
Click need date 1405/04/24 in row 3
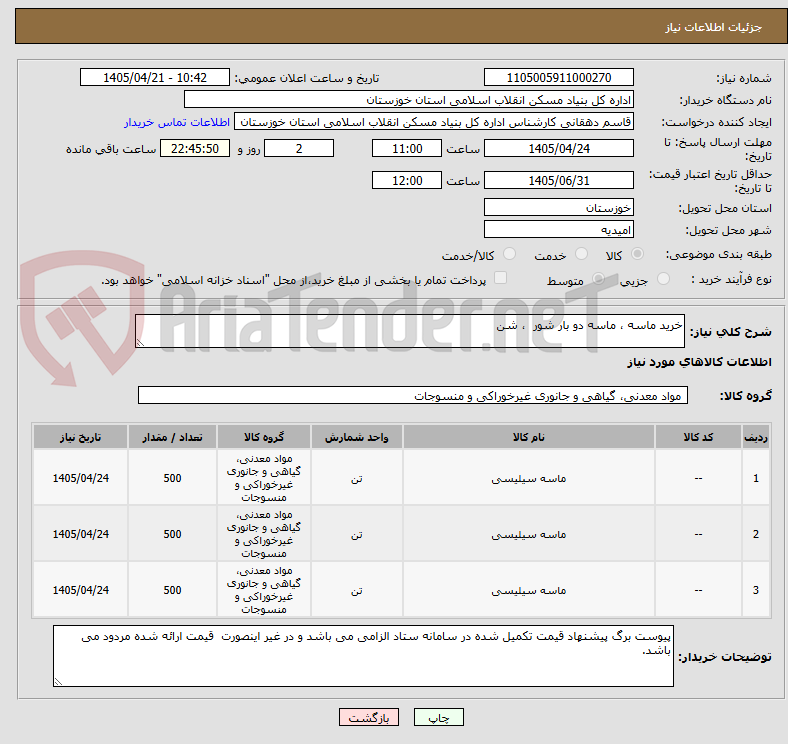80,590
